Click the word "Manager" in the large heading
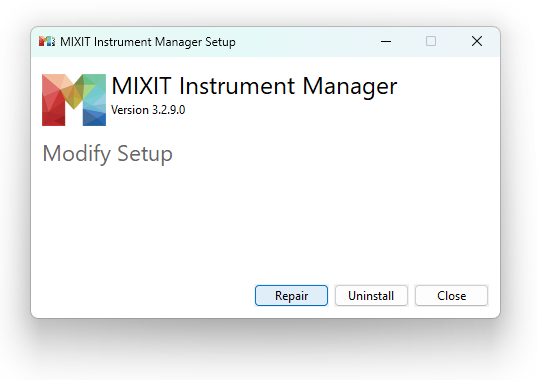537x380 pixels. click(x=350, y=87)
